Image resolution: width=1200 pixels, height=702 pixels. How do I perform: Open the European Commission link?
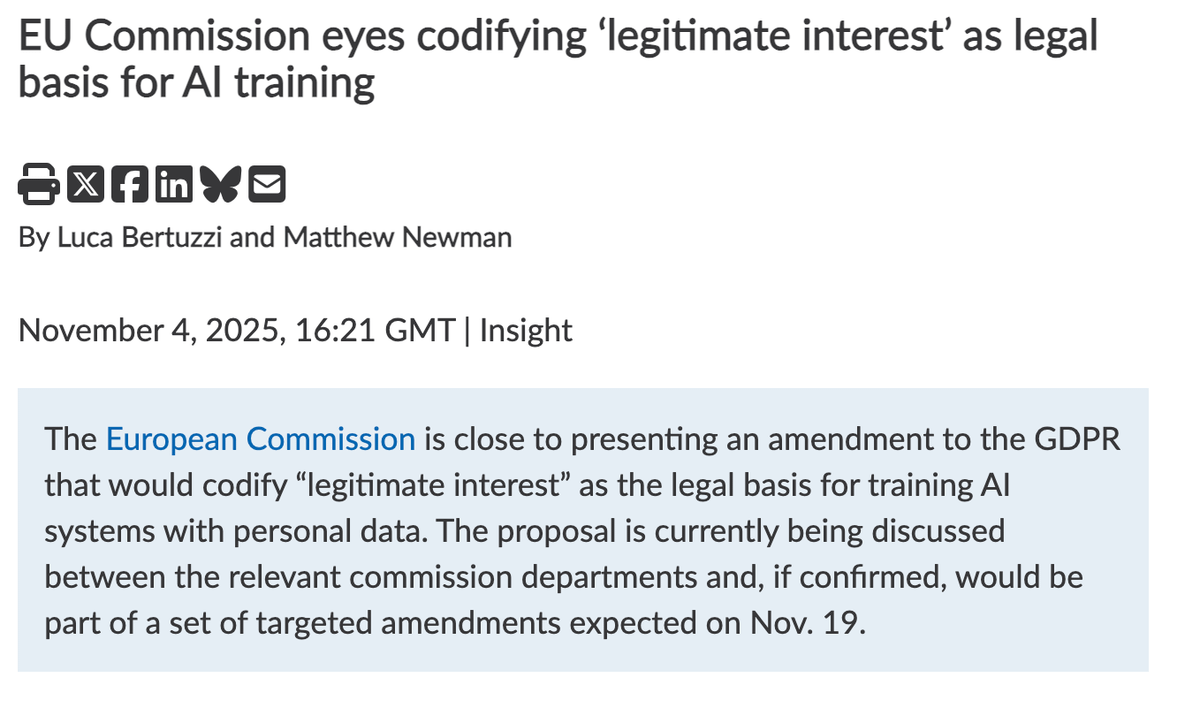(260, 439)
